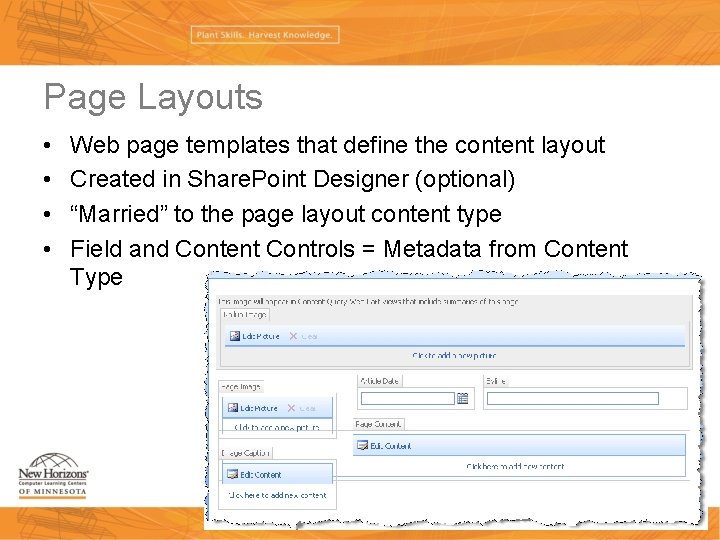720x540 pixels.
Task: Click bullet 'Web page templates that define the content layout'
Action: pyautogui.click(x=337, y=145)
